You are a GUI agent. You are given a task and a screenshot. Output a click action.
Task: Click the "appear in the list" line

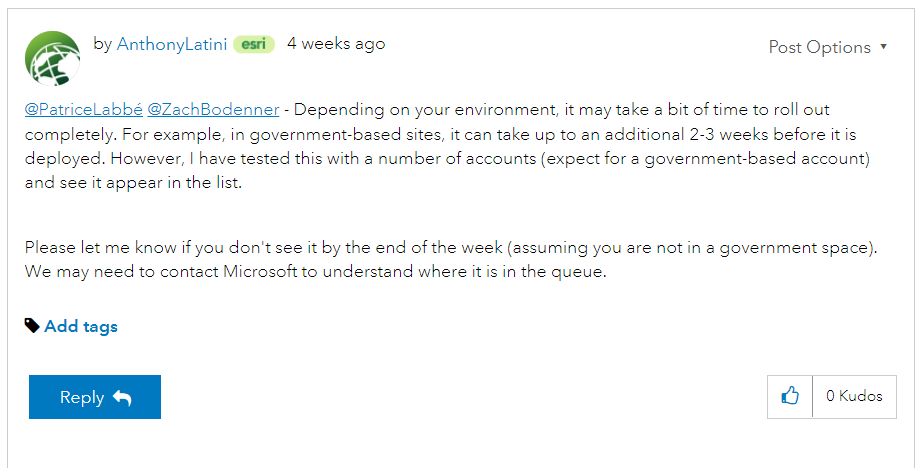(151, 183)
